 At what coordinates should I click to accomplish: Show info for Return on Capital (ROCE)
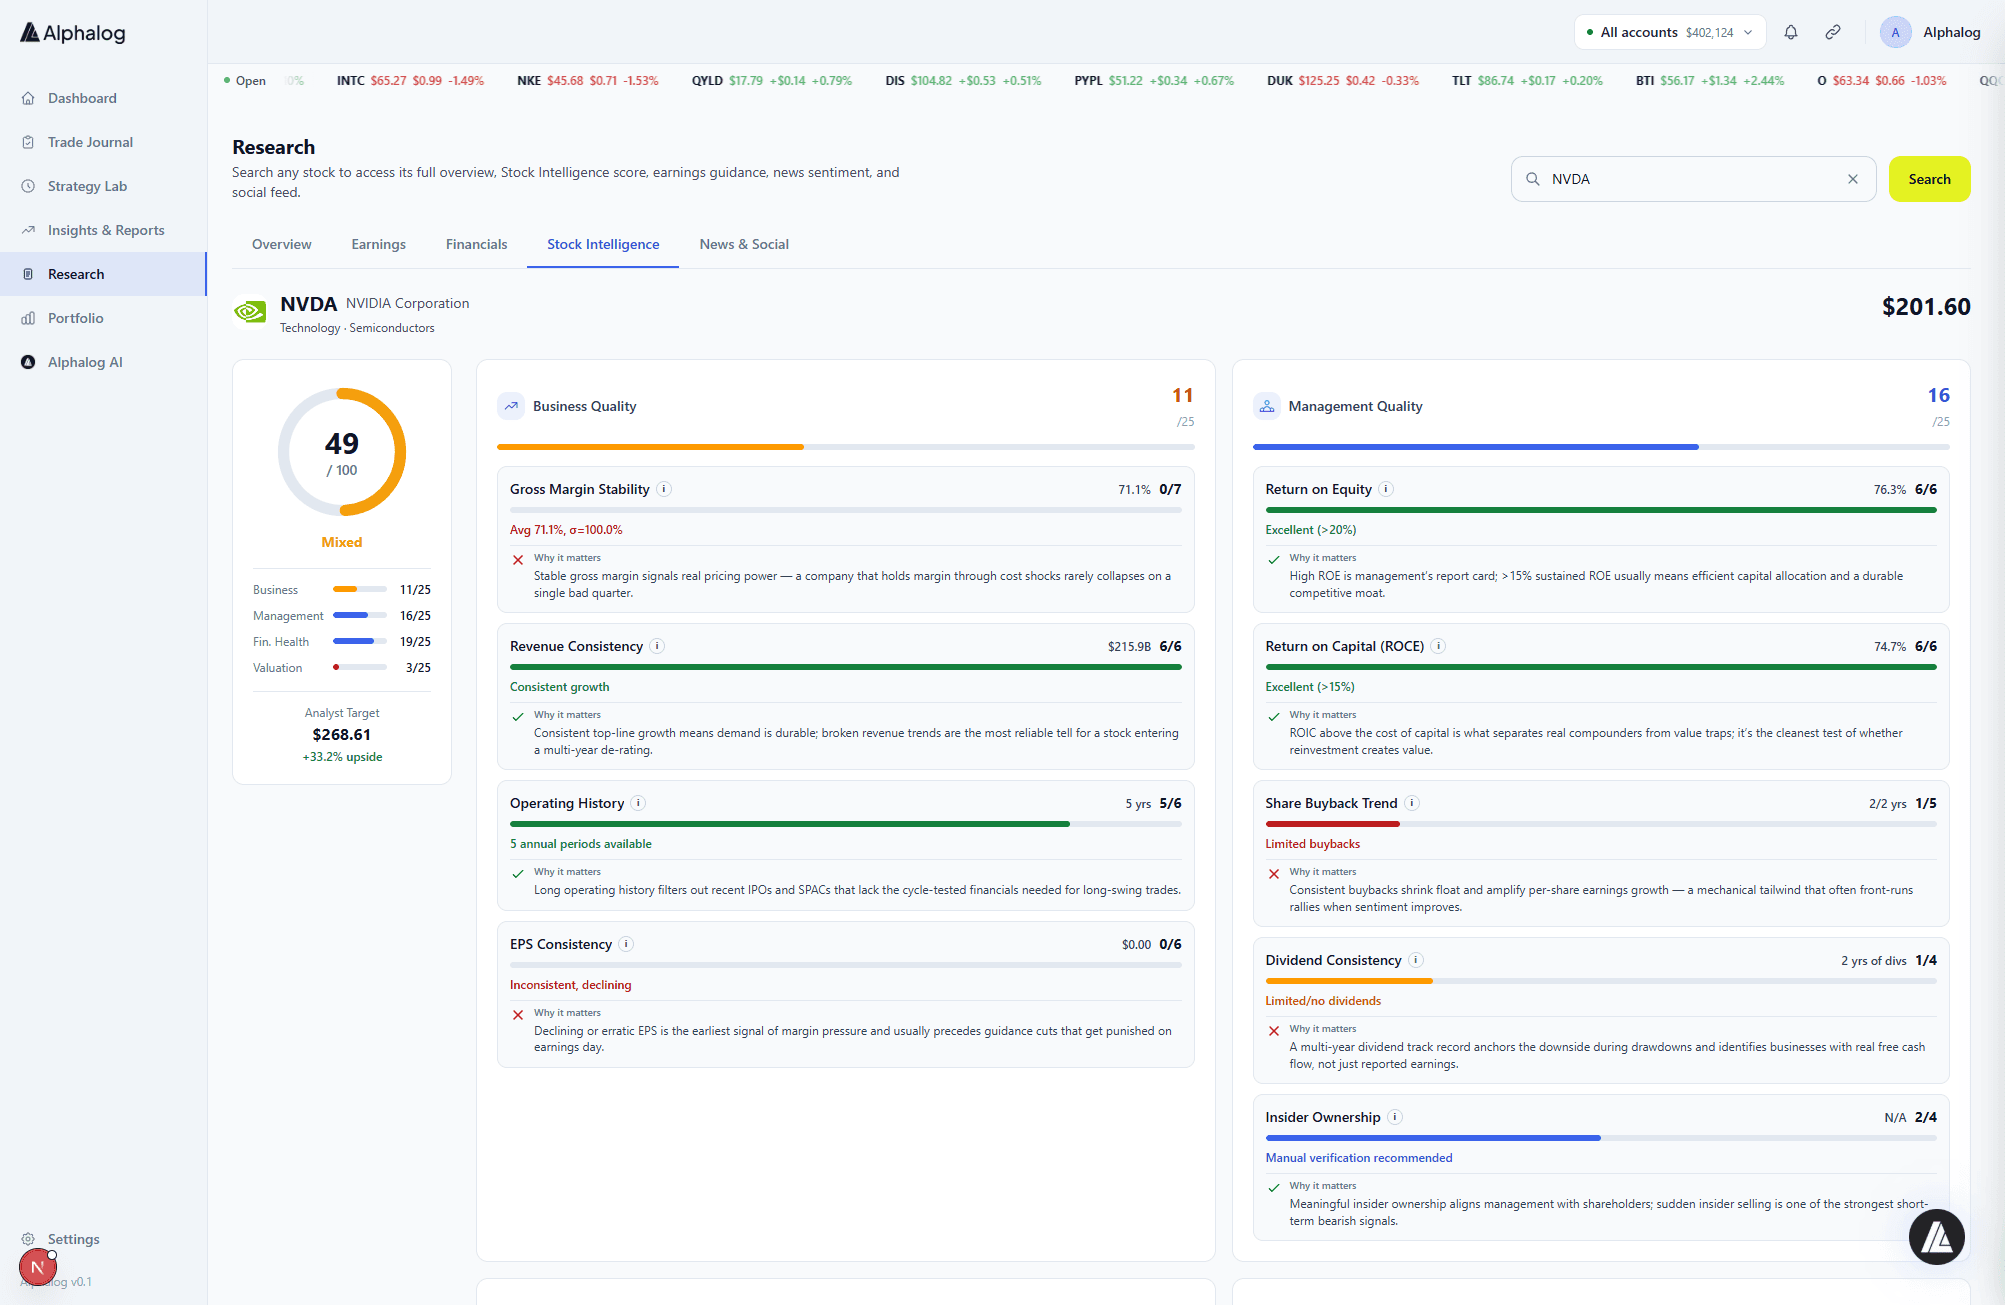(x=1438, y=646)
